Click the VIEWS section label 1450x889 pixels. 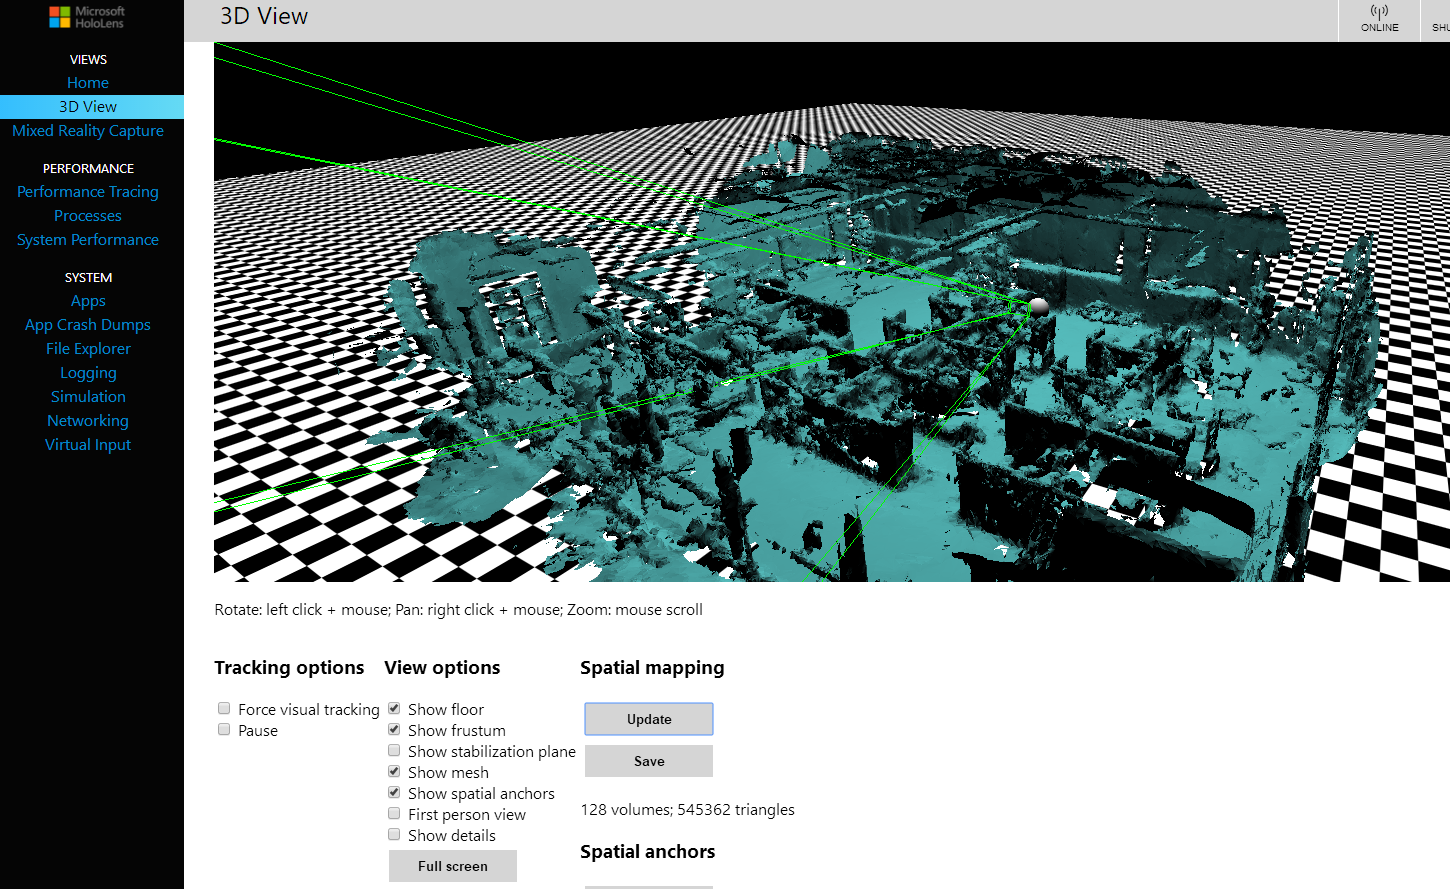tap(88, 60)
